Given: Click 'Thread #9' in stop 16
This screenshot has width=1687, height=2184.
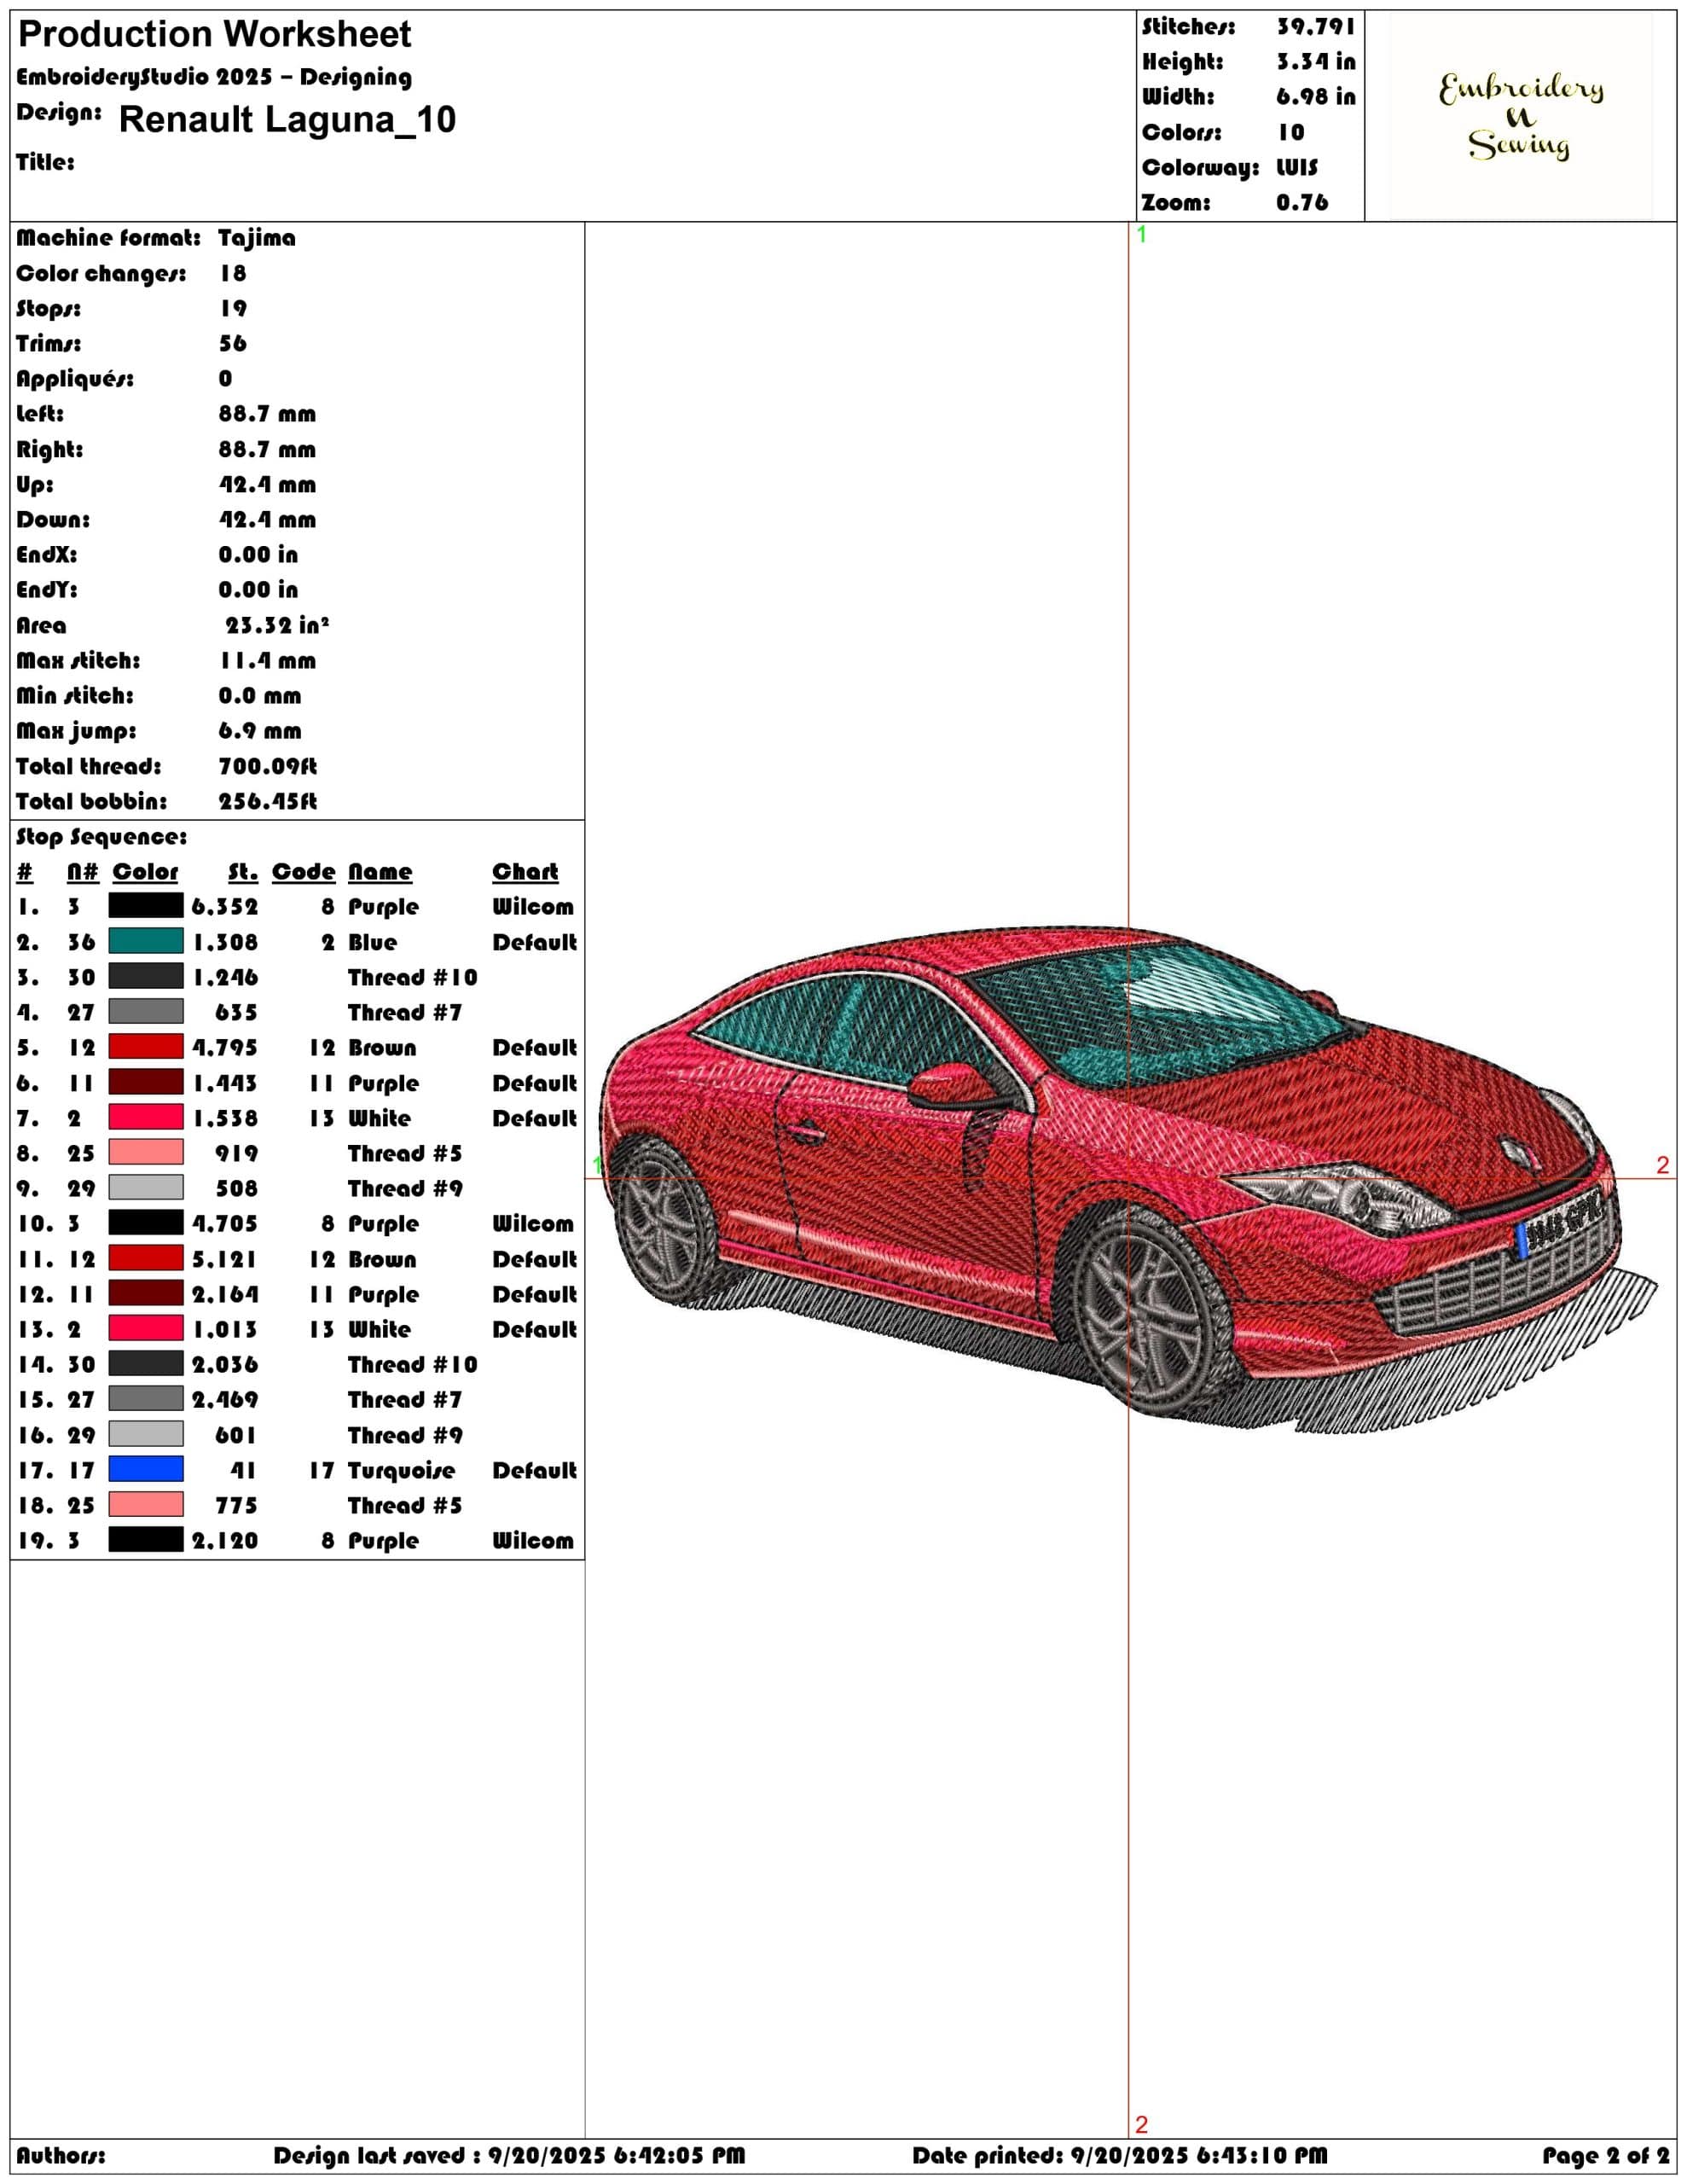Looking at the screenshot, I should point(405,1435).
